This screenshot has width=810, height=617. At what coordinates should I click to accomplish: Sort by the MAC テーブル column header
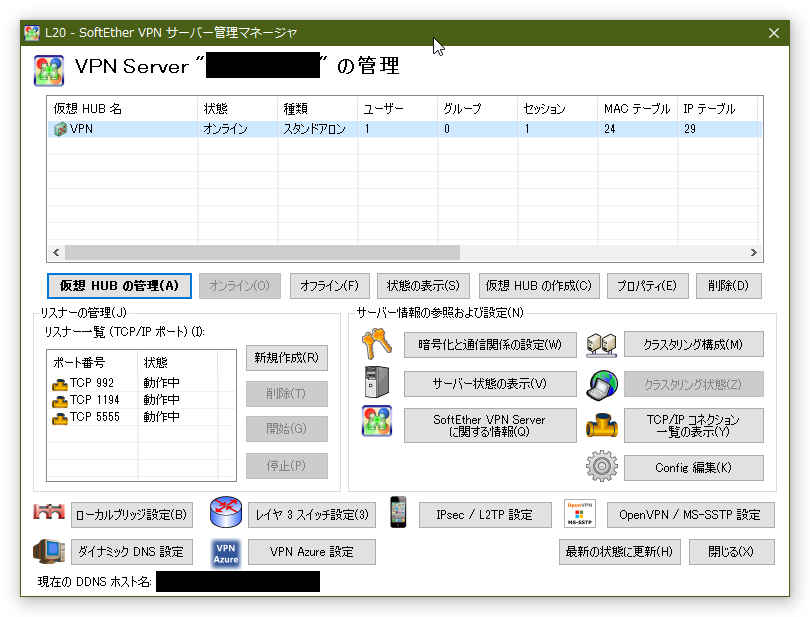click(638, 109)
